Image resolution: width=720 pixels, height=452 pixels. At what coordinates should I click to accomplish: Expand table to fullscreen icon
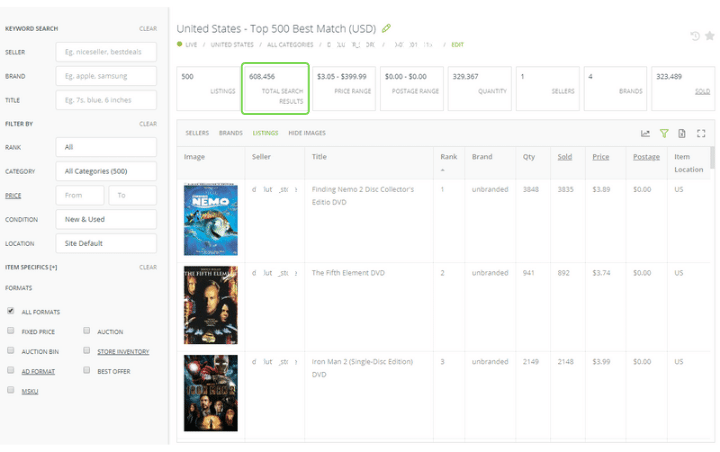click(x=701, y=133)
